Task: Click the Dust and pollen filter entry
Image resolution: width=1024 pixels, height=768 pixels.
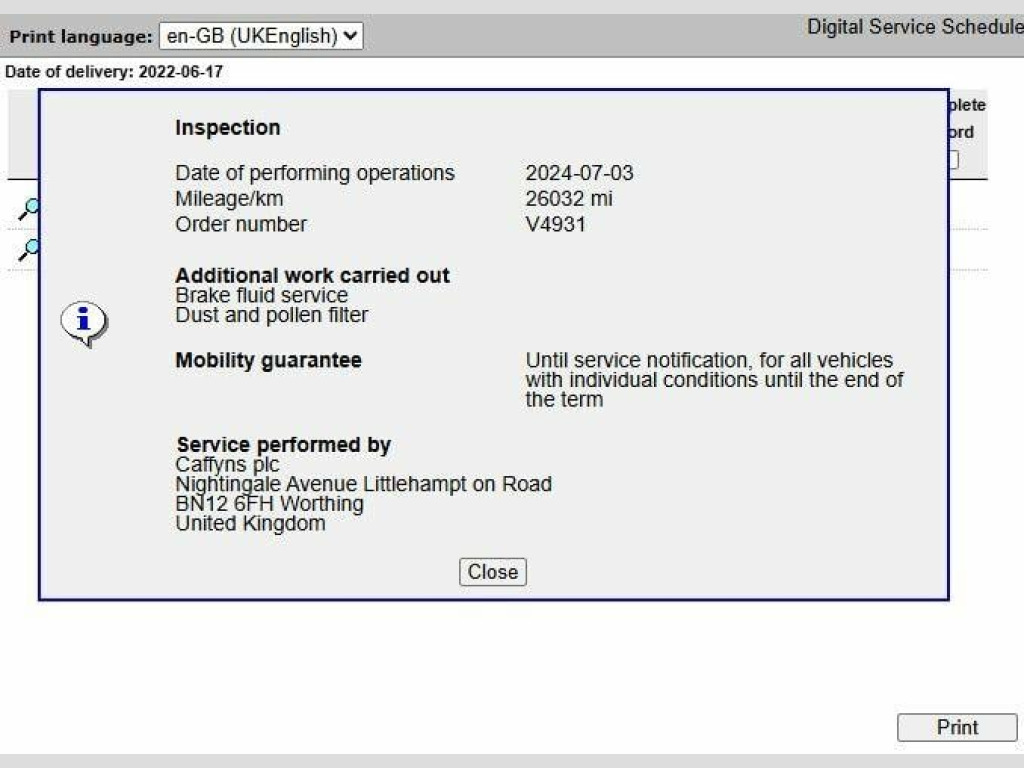Action: point(271,315)
